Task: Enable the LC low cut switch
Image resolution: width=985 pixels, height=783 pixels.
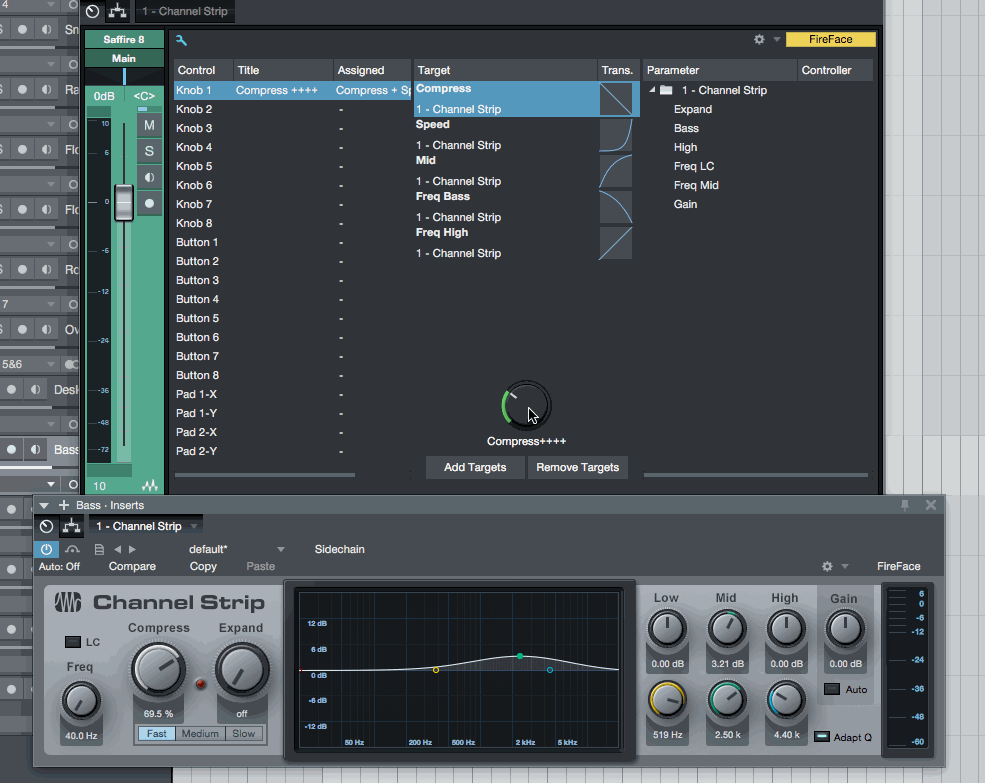Action: (73, 642)
